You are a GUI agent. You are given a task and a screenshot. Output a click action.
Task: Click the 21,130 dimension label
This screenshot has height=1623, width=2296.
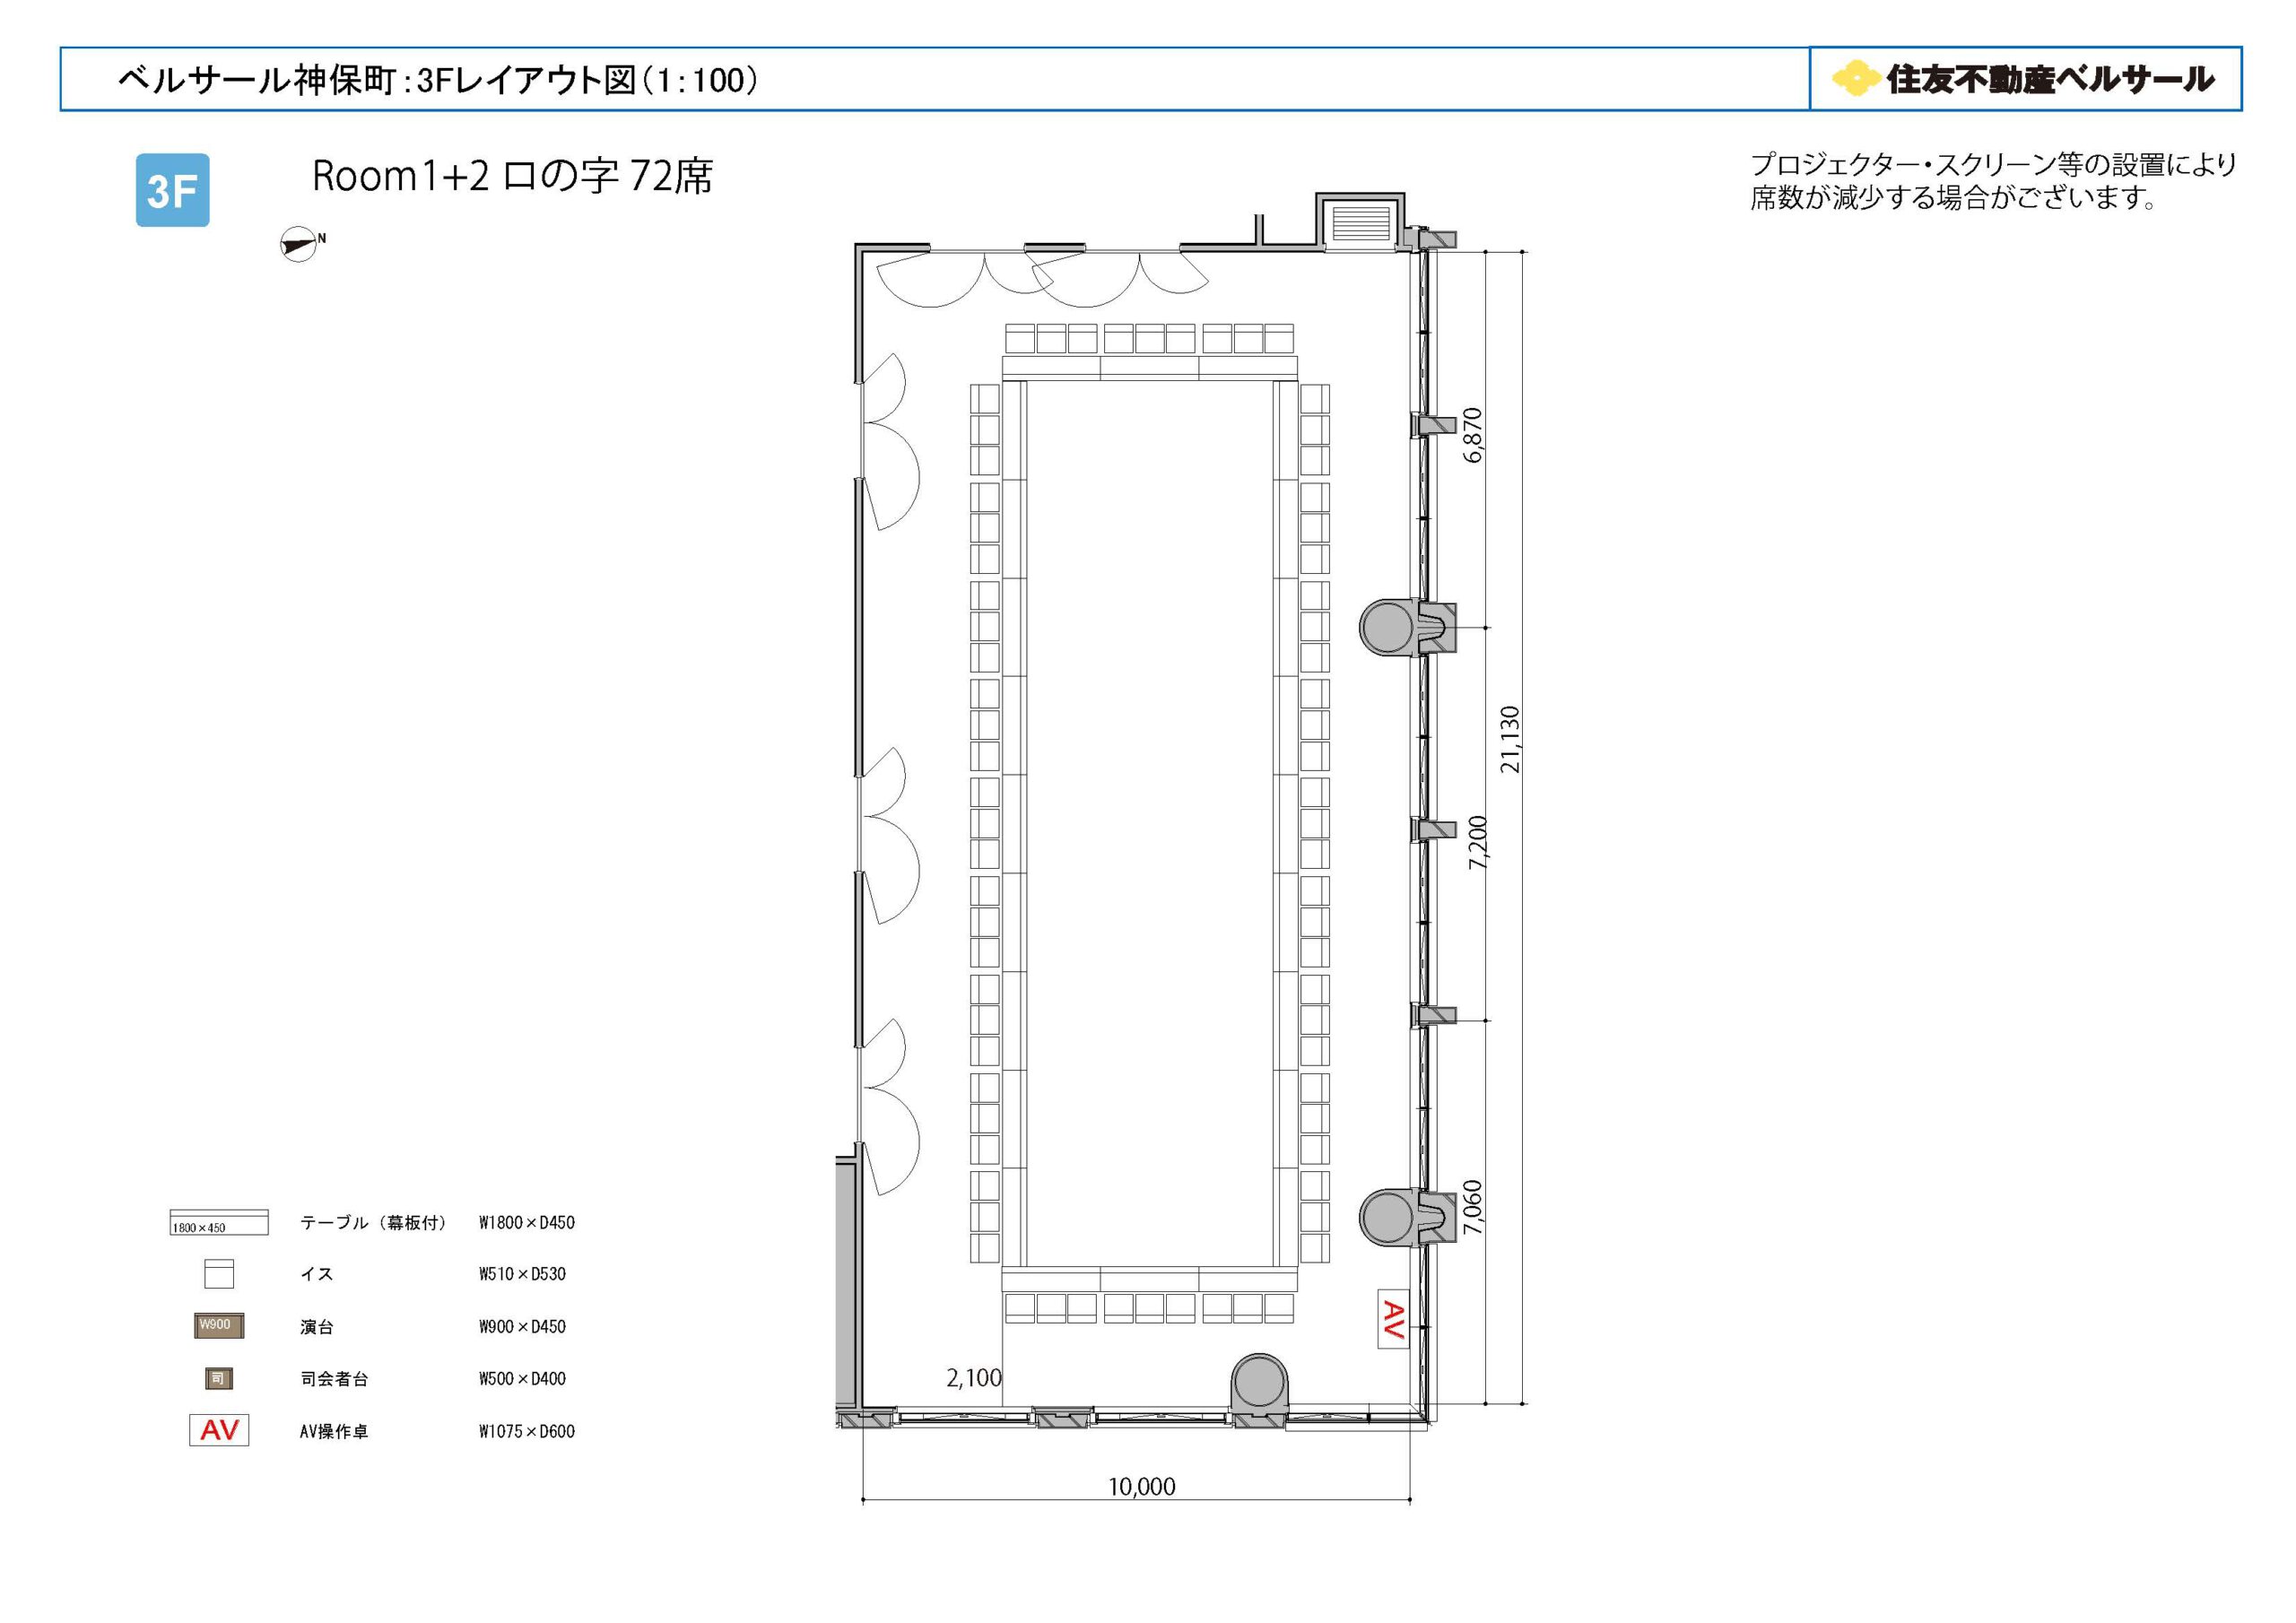[x=1510, y=740]
